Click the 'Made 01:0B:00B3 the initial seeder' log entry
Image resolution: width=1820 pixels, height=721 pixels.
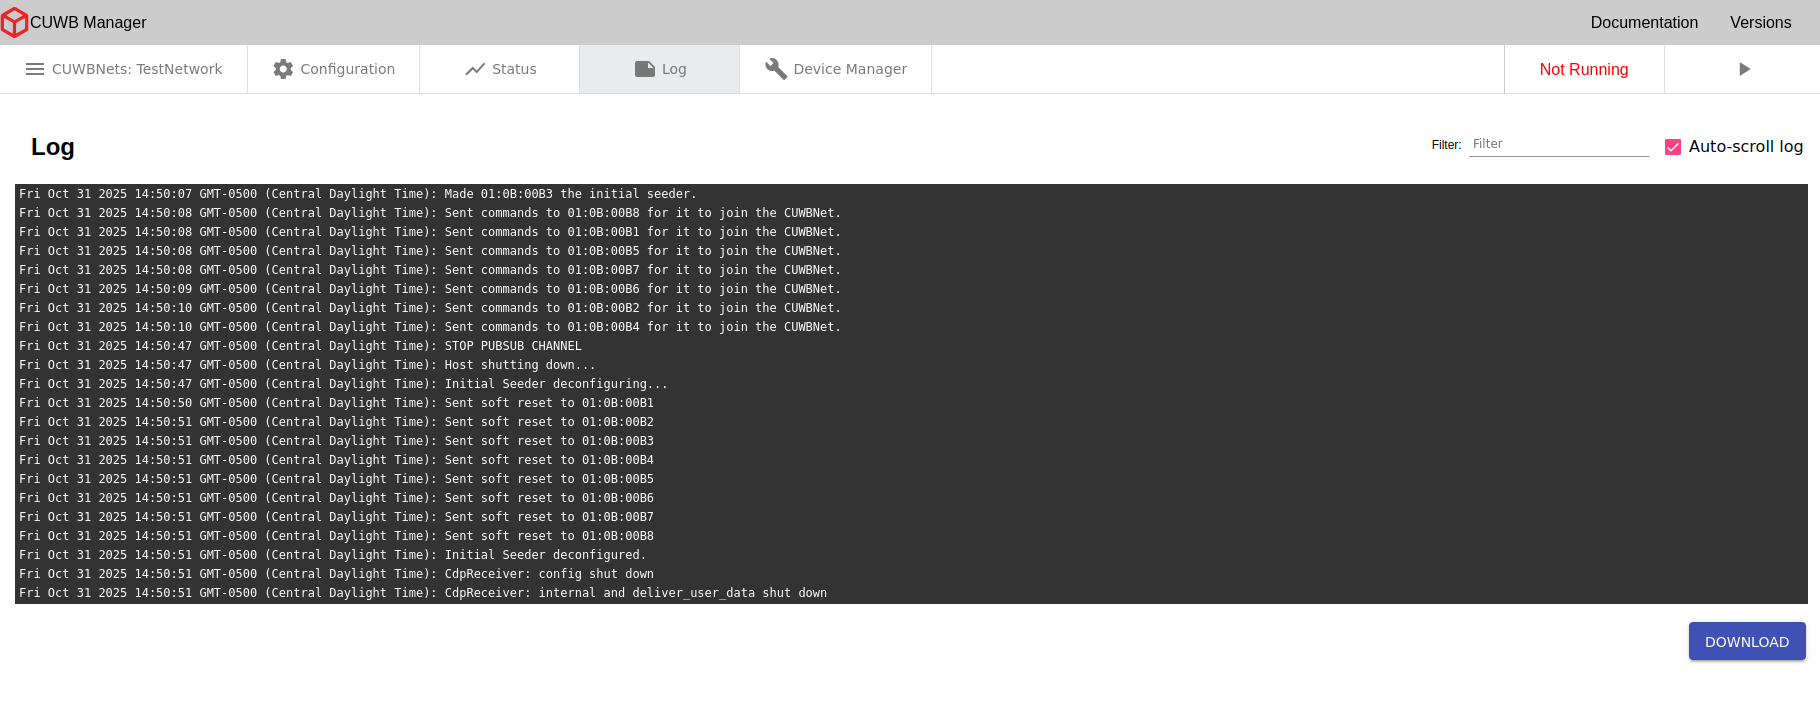tap(570, 194)
